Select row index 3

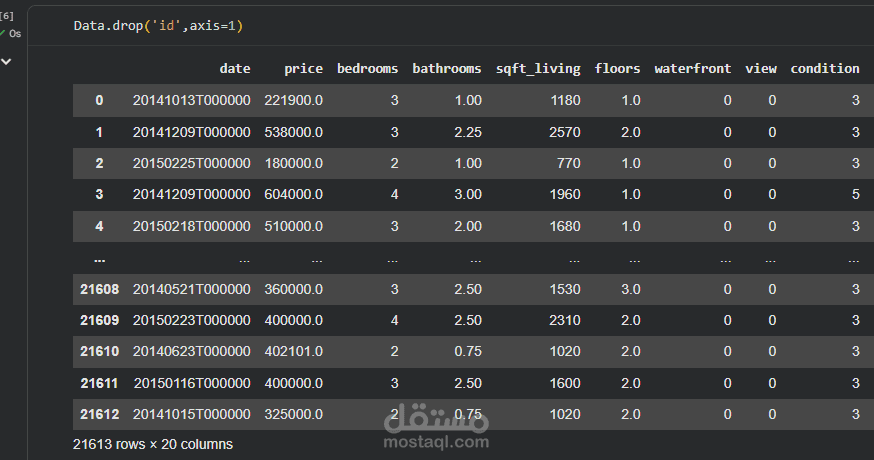[x=99, y=195]
